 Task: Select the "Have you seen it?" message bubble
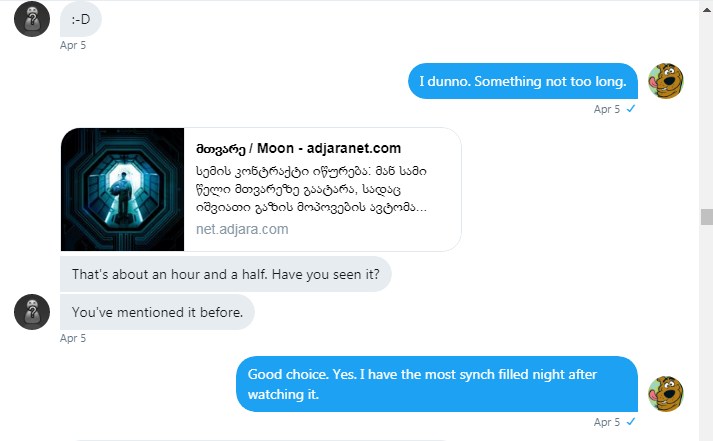[225, 273]
